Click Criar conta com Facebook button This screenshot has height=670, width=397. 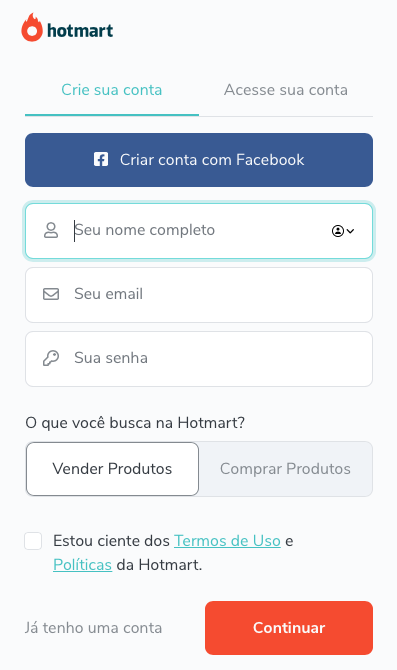[x=199, y=160]
